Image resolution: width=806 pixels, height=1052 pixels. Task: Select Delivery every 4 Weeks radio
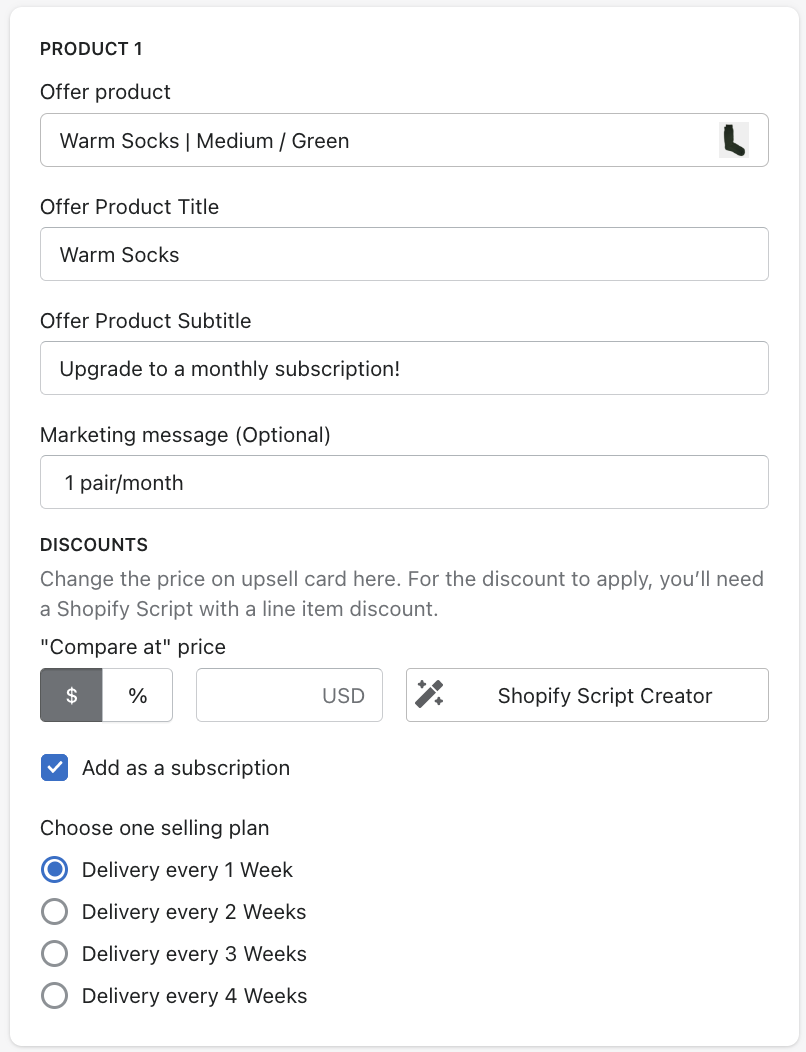54,996
